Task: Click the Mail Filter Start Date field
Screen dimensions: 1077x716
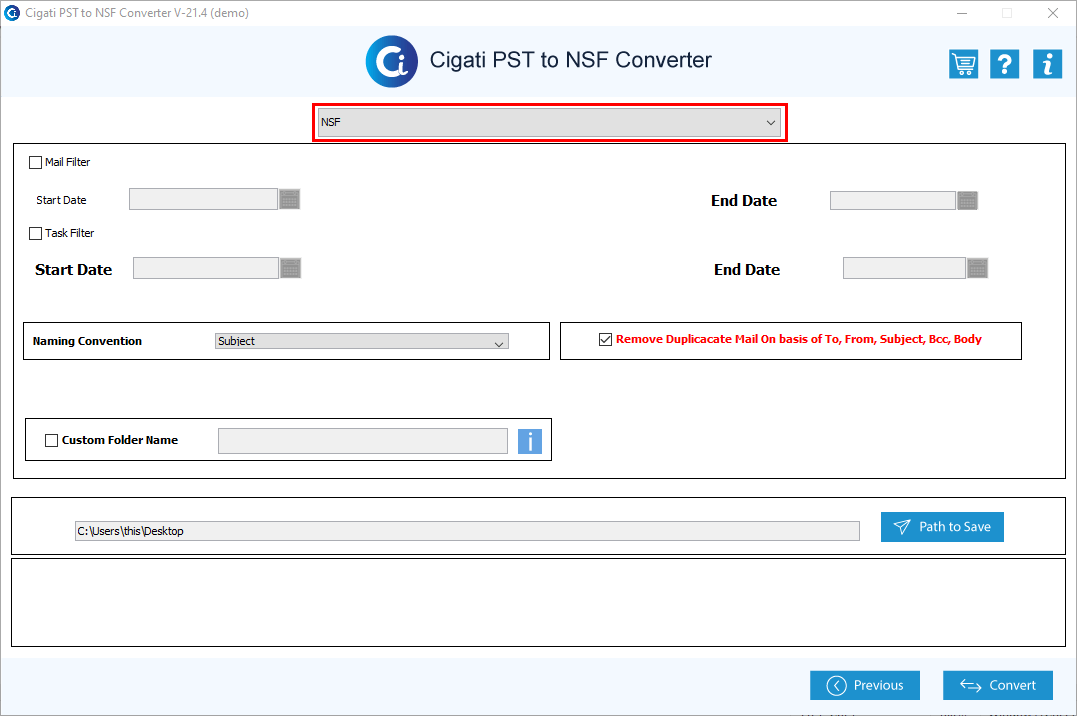Action: (x=203, y=199)
